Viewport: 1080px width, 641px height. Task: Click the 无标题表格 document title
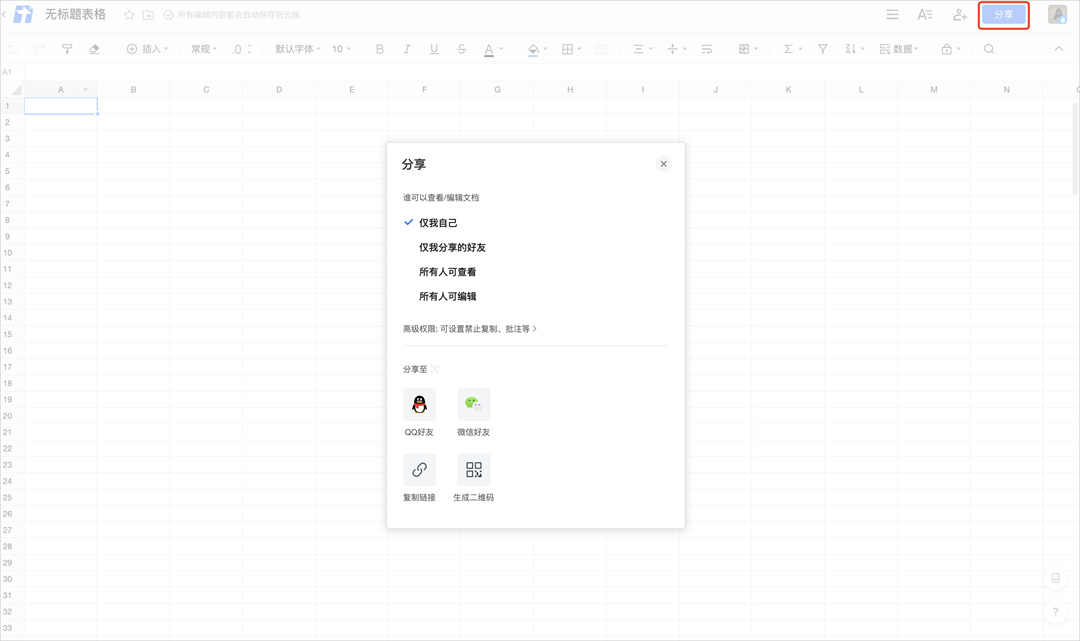pos(76,14)
